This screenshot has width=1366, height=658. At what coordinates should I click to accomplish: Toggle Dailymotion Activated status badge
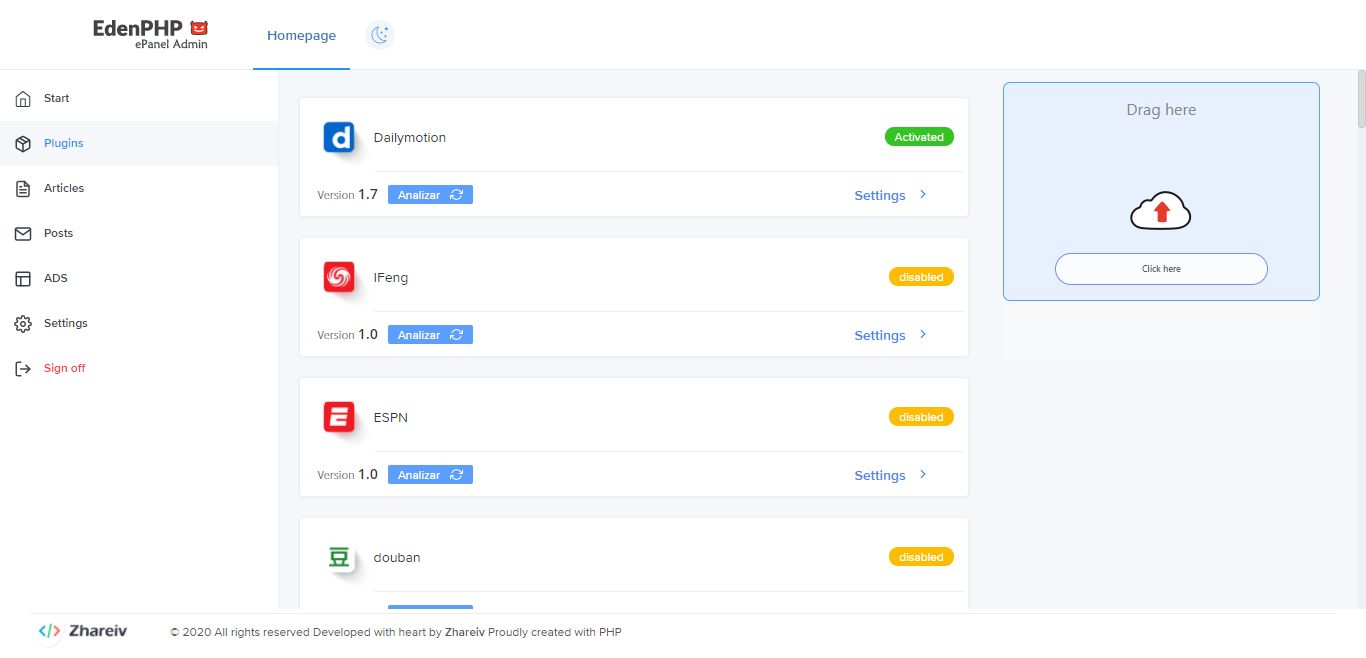point(919,137)
